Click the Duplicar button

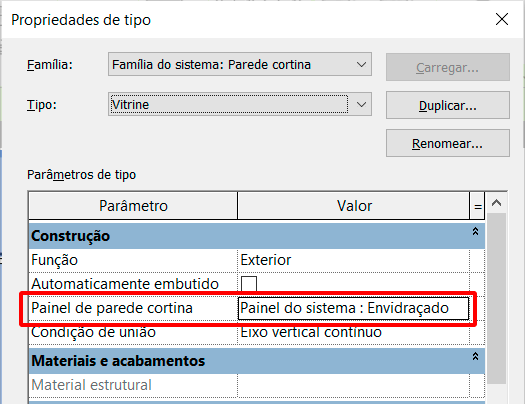[x=448, y=105]
